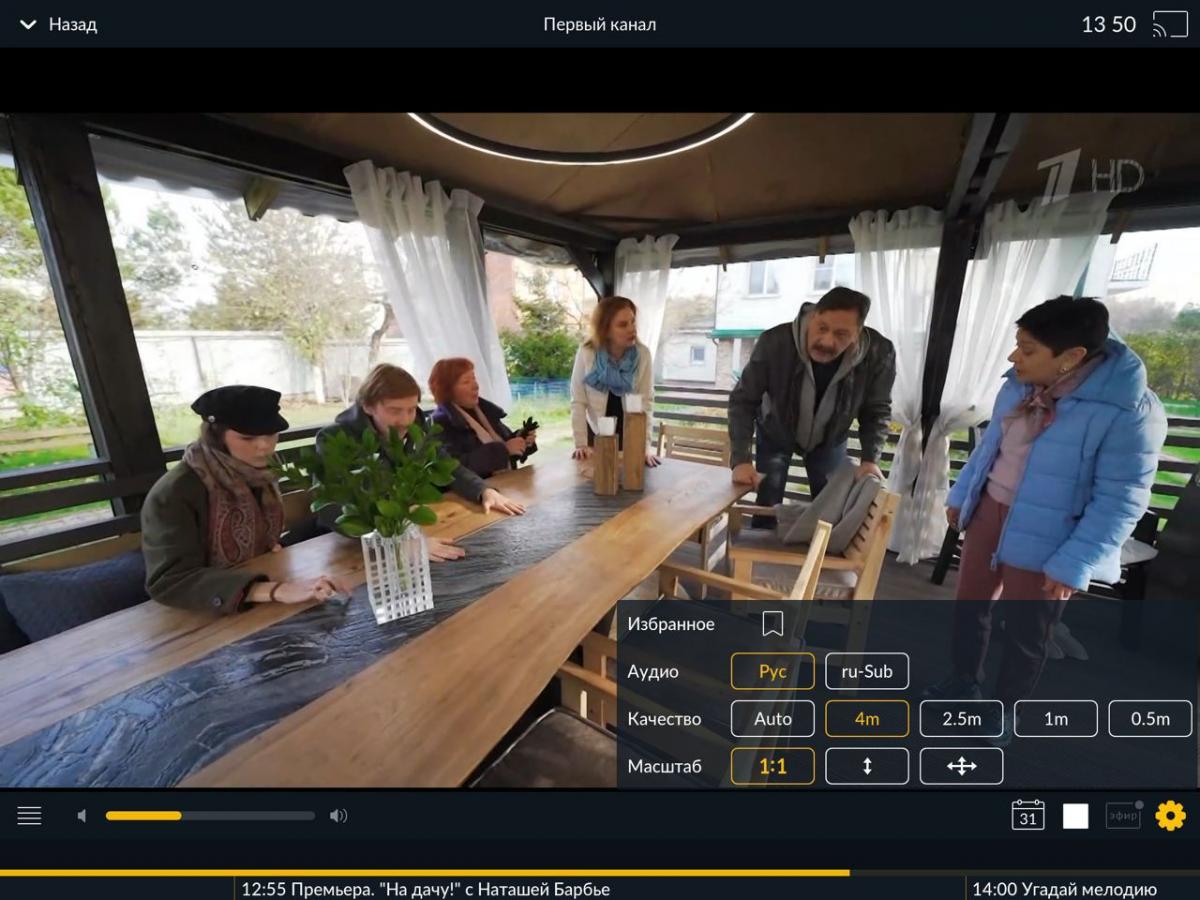This screenshot has width=1200, height=900.
Task: Select the Рус audio track
Action: [772, 671]
